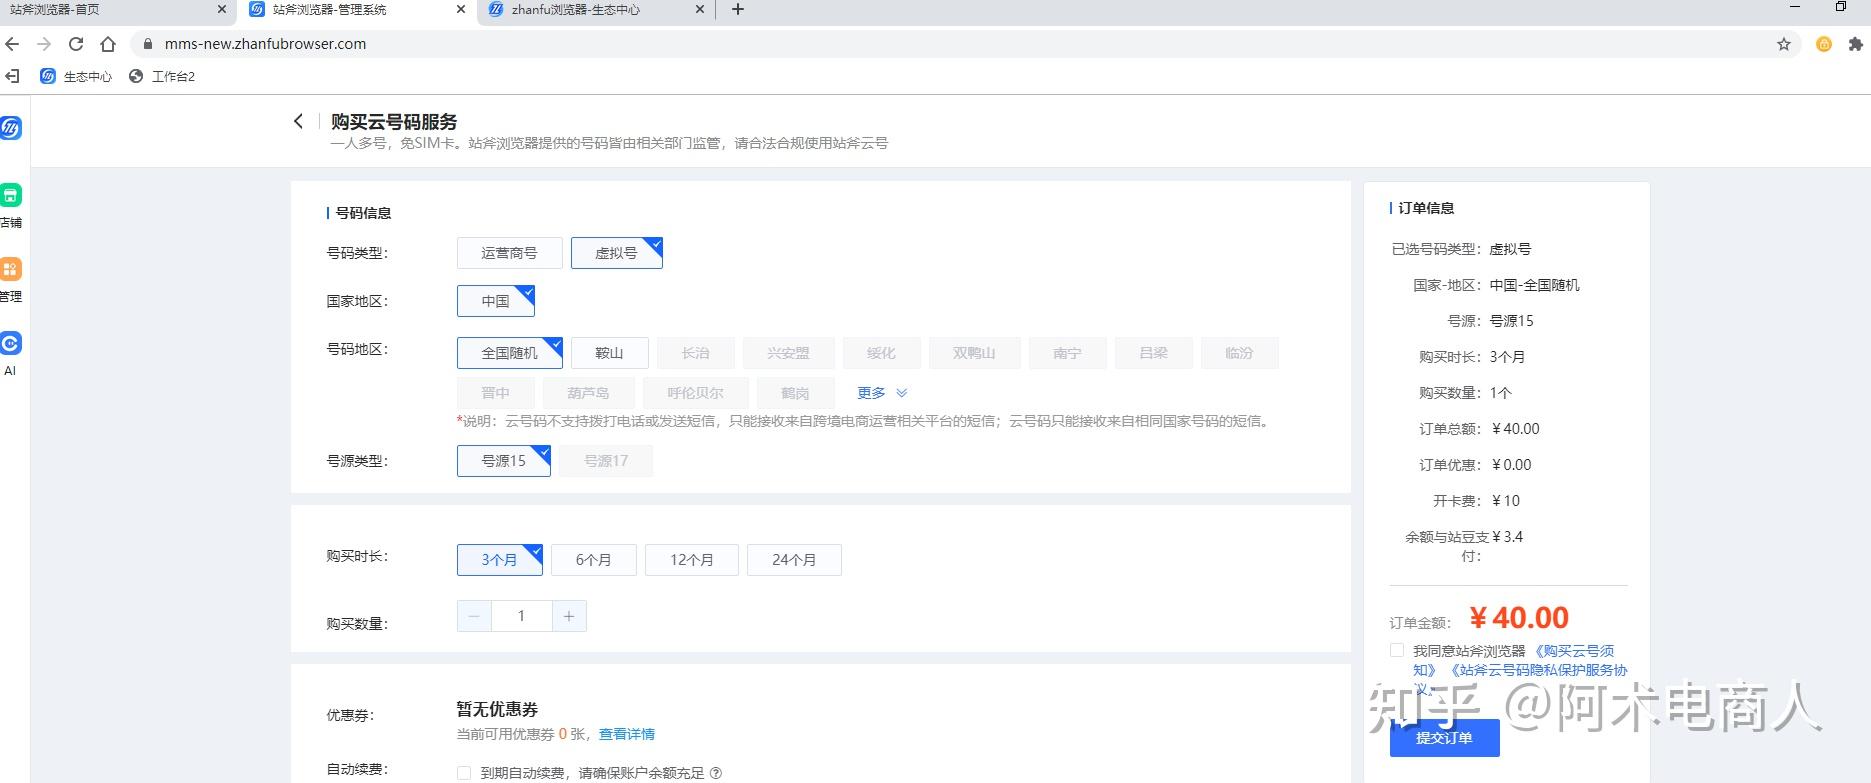Select 24个月 purchase duration
This screenshot has height=783, width=1871.
[x=794, y=560]
